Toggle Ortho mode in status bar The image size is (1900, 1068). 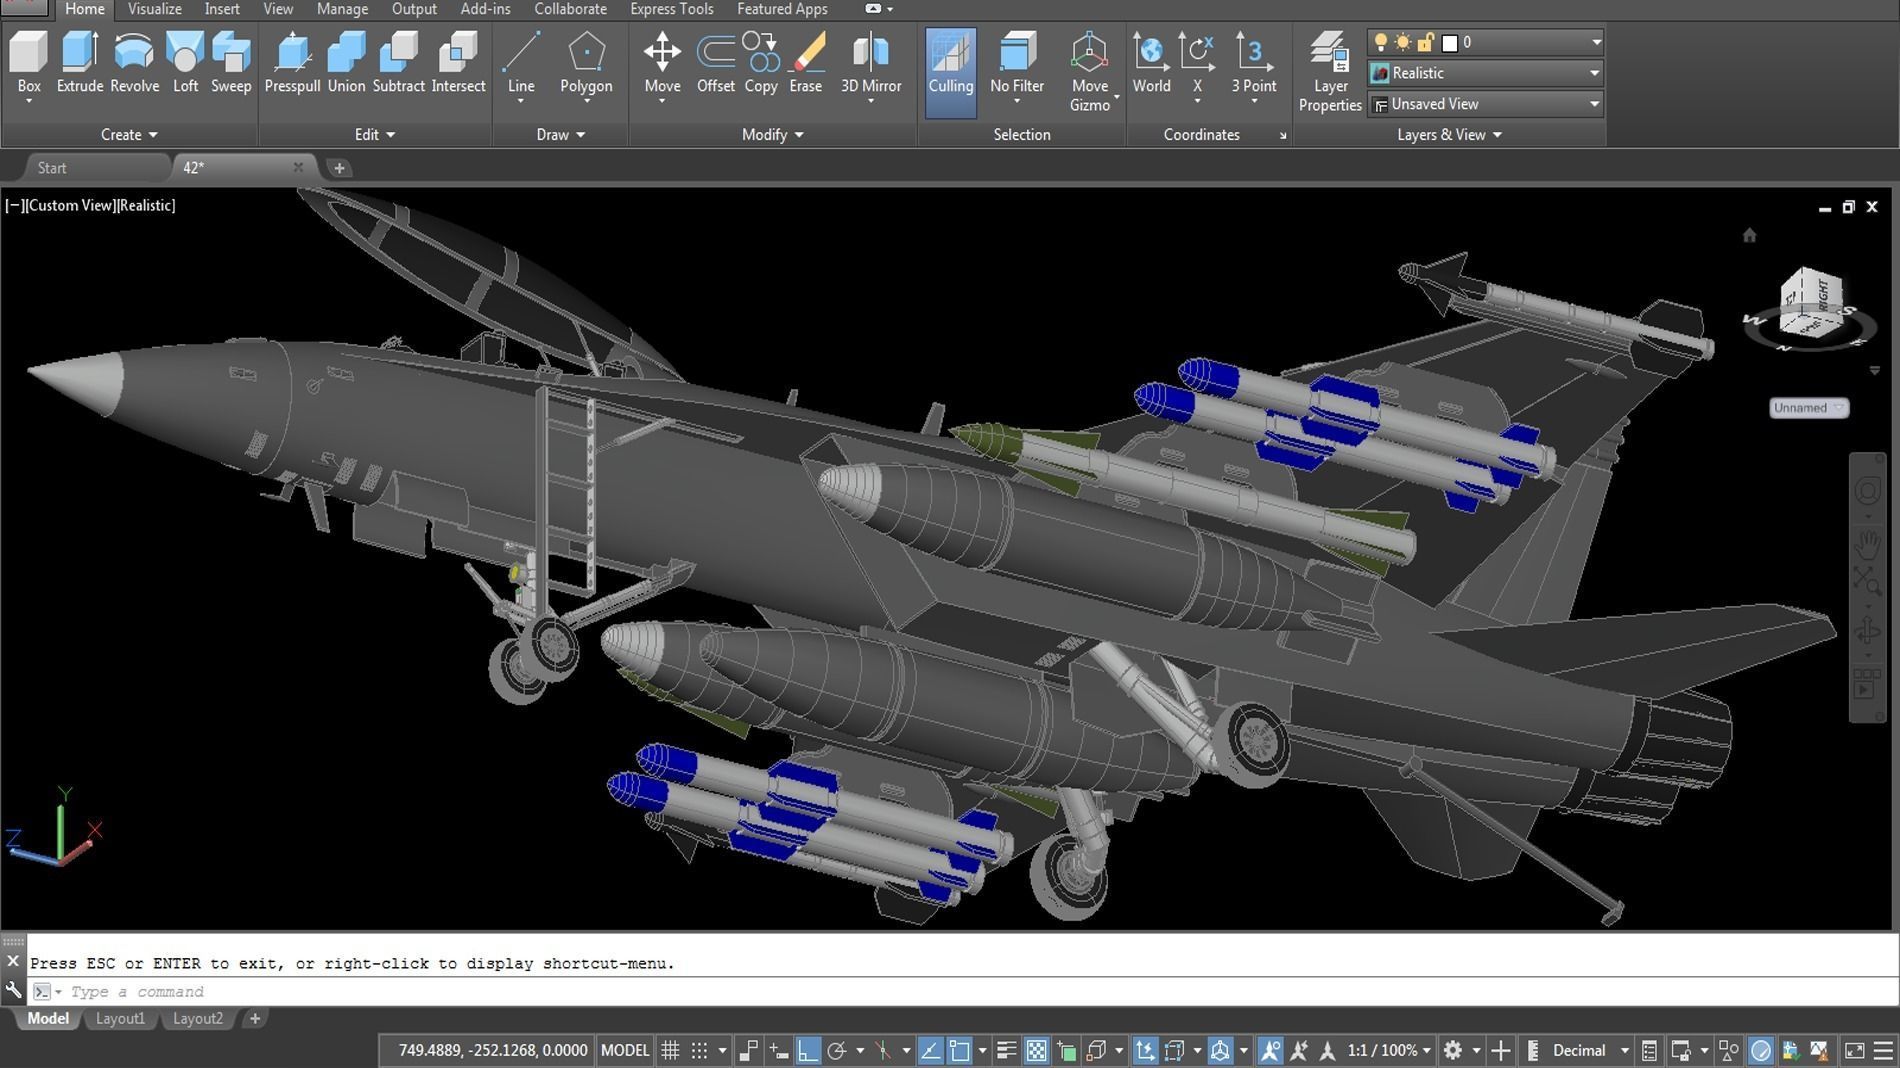(807, 1050)
